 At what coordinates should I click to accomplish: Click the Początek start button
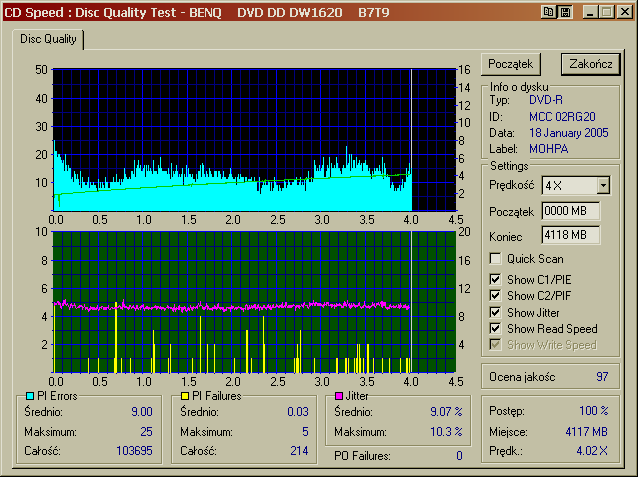tap(511, 64)
